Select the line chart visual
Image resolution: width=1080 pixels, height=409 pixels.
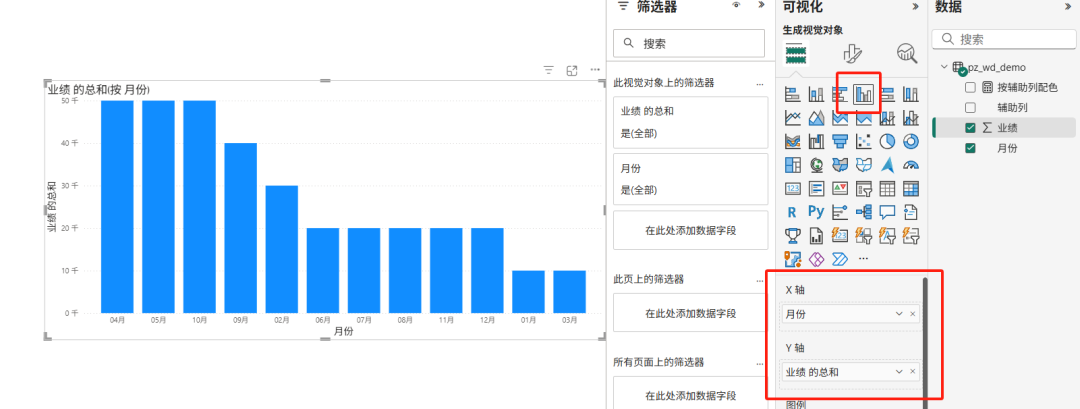point(793,118)
